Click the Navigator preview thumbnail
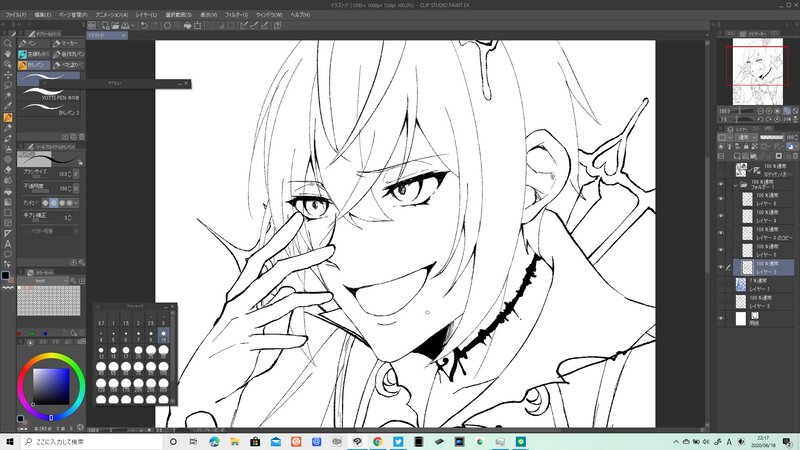800x450 pixels. 758,71
